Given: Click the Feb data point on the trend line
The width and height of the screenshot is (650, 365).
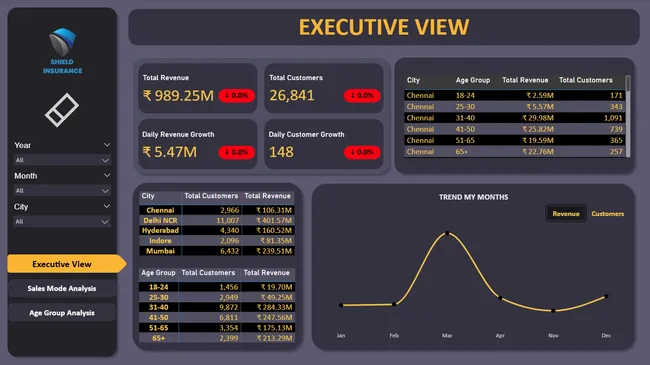Looking at the screenshot, I should tap(394, 304).
